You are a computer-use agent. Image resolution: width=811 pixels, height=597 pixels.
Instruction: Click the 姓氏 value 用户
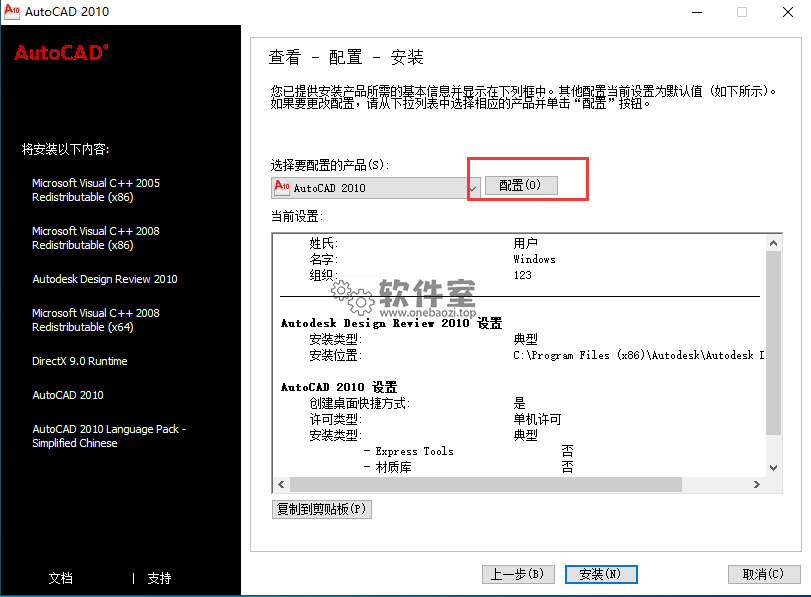coord(525,243)
